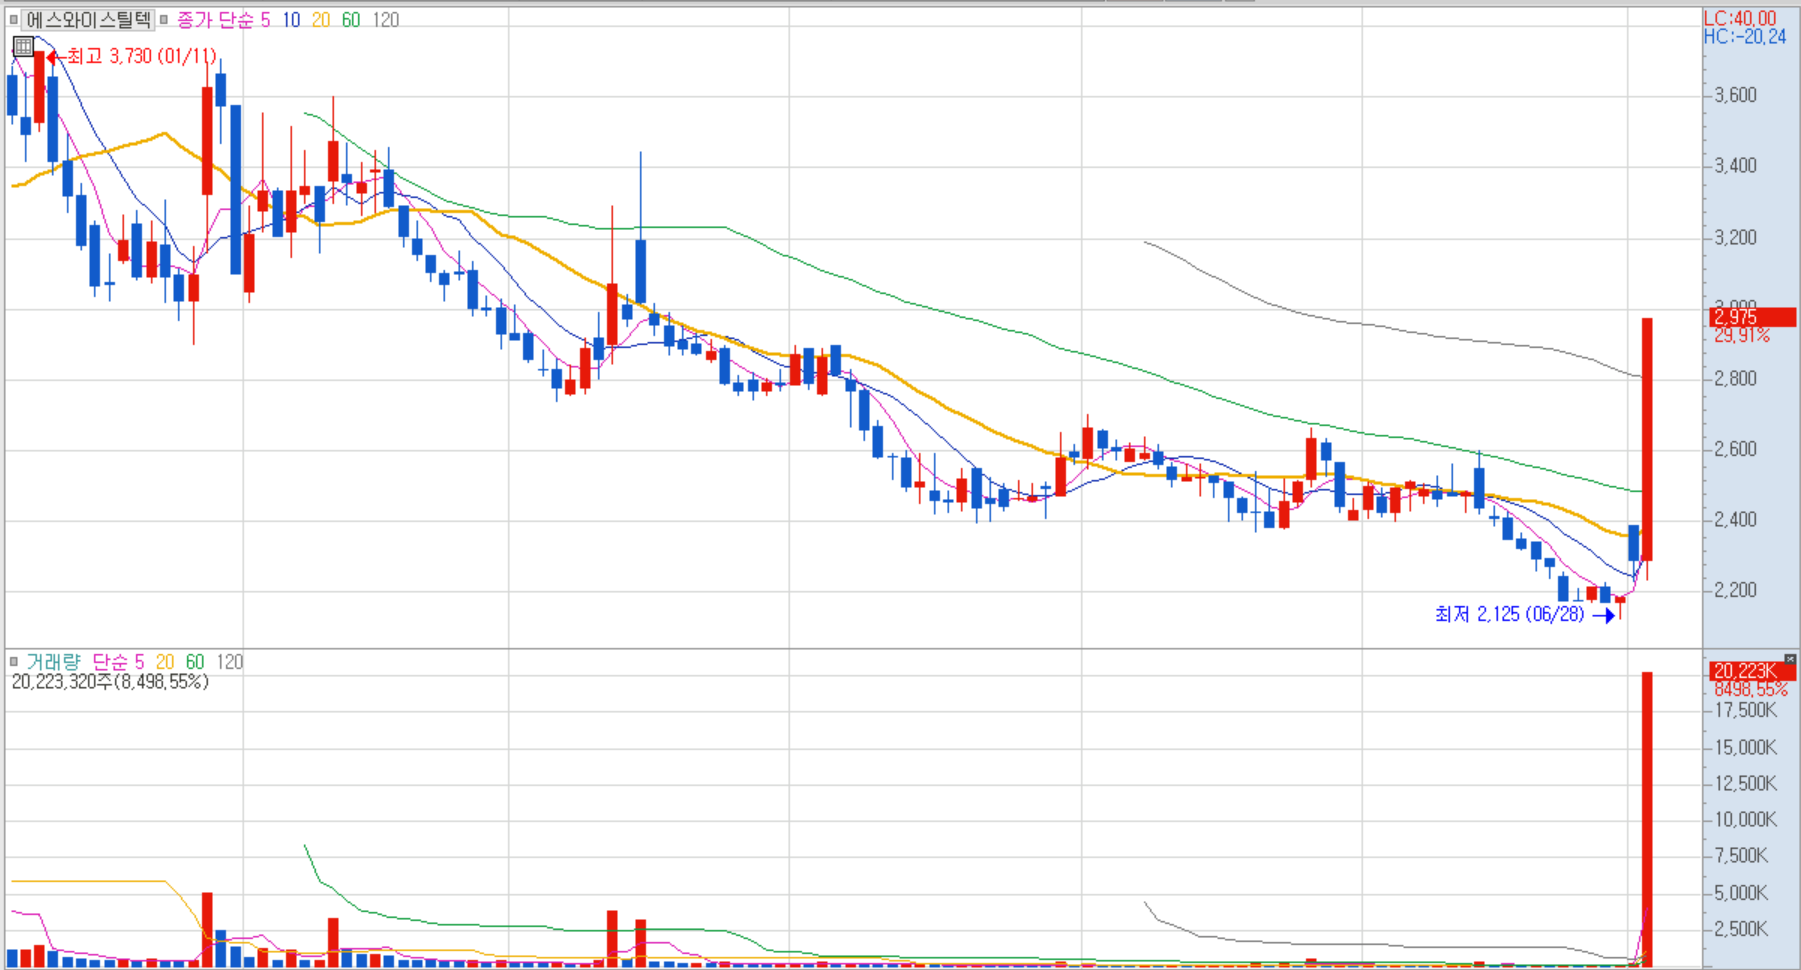The image size is (1801, 970).
Task: Click the square marker before 에스와이스틸텍
Action: point(13,19)
